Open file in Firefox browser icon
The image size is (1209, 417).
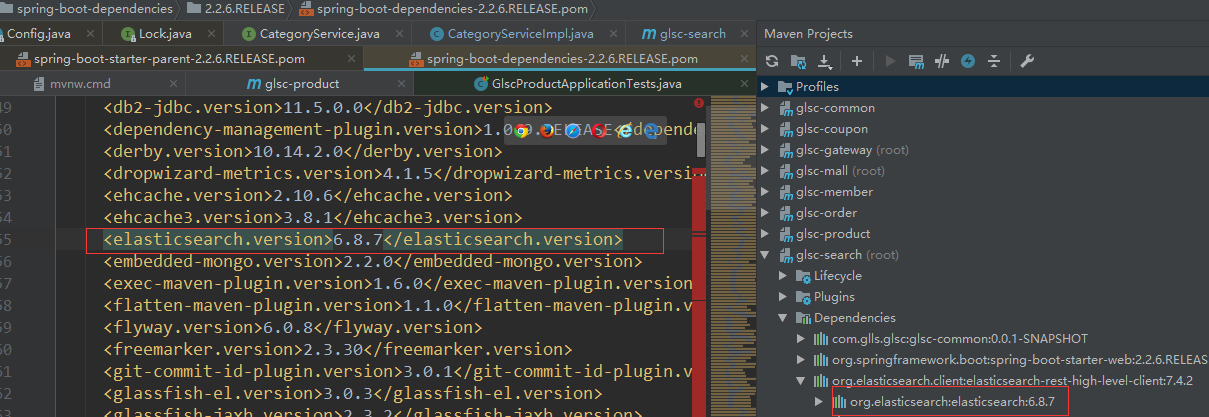tap(547, 130)
